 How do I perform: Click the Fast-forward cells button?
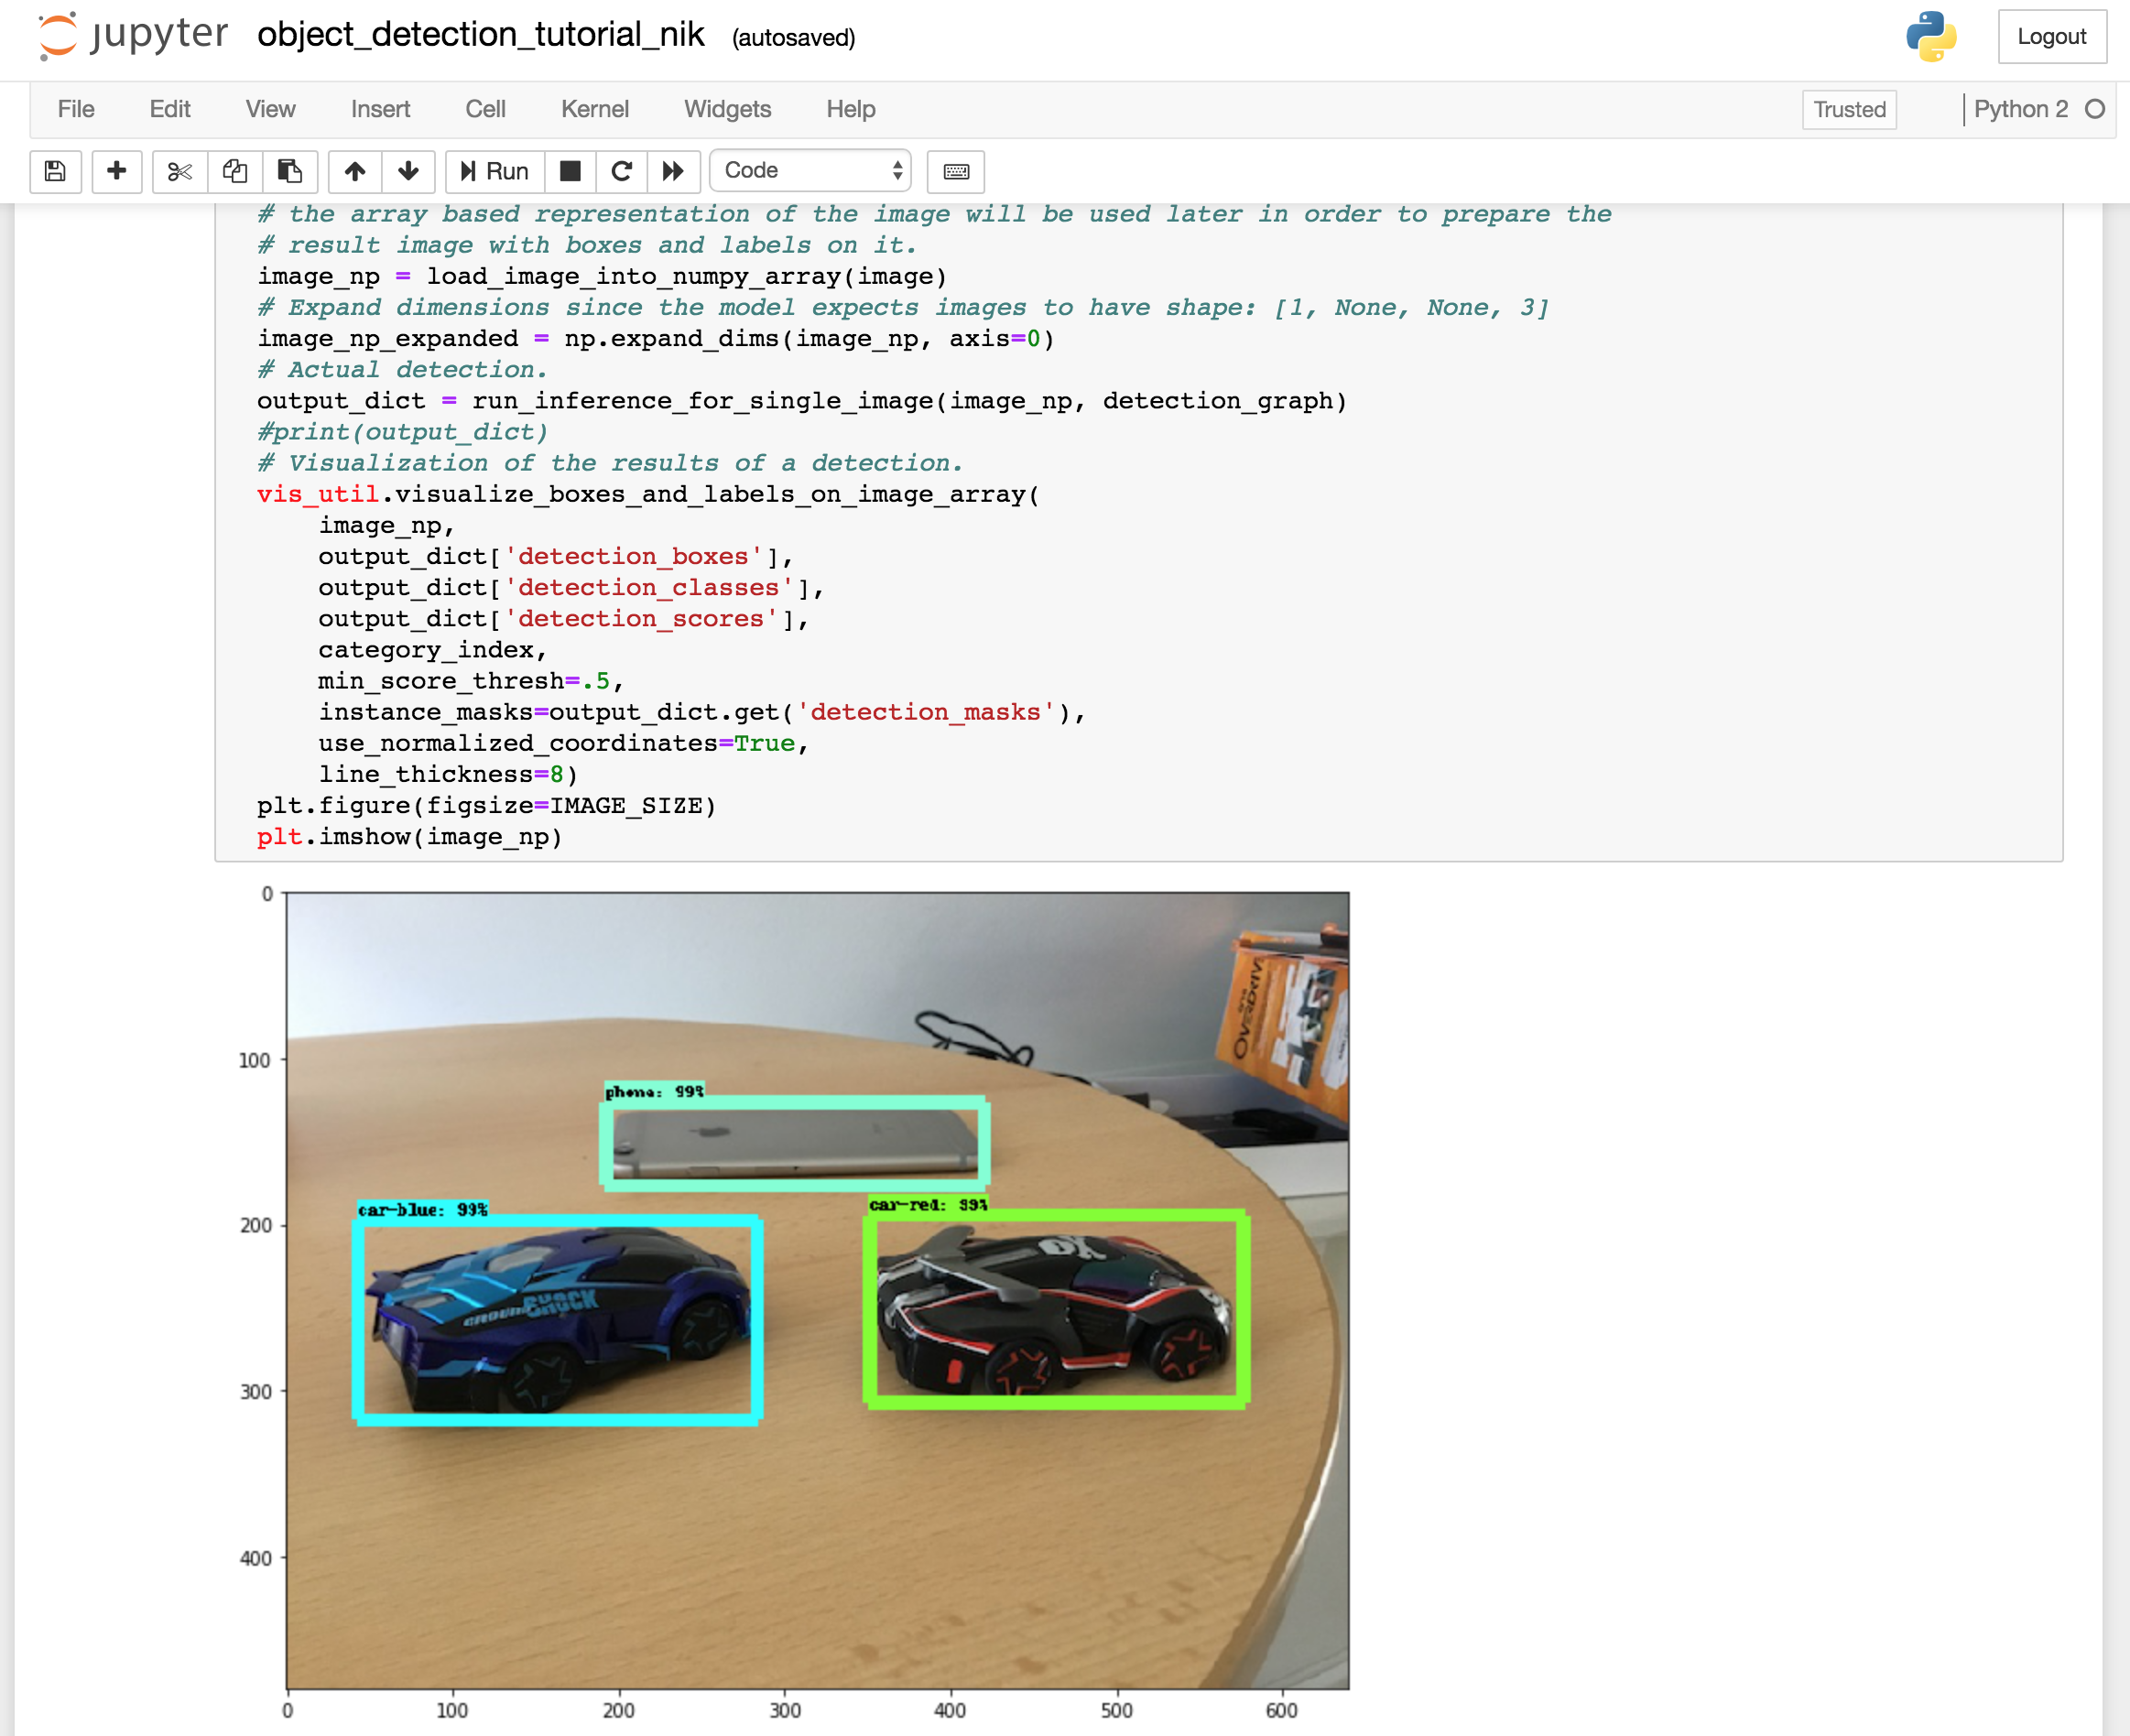(672, 171)
